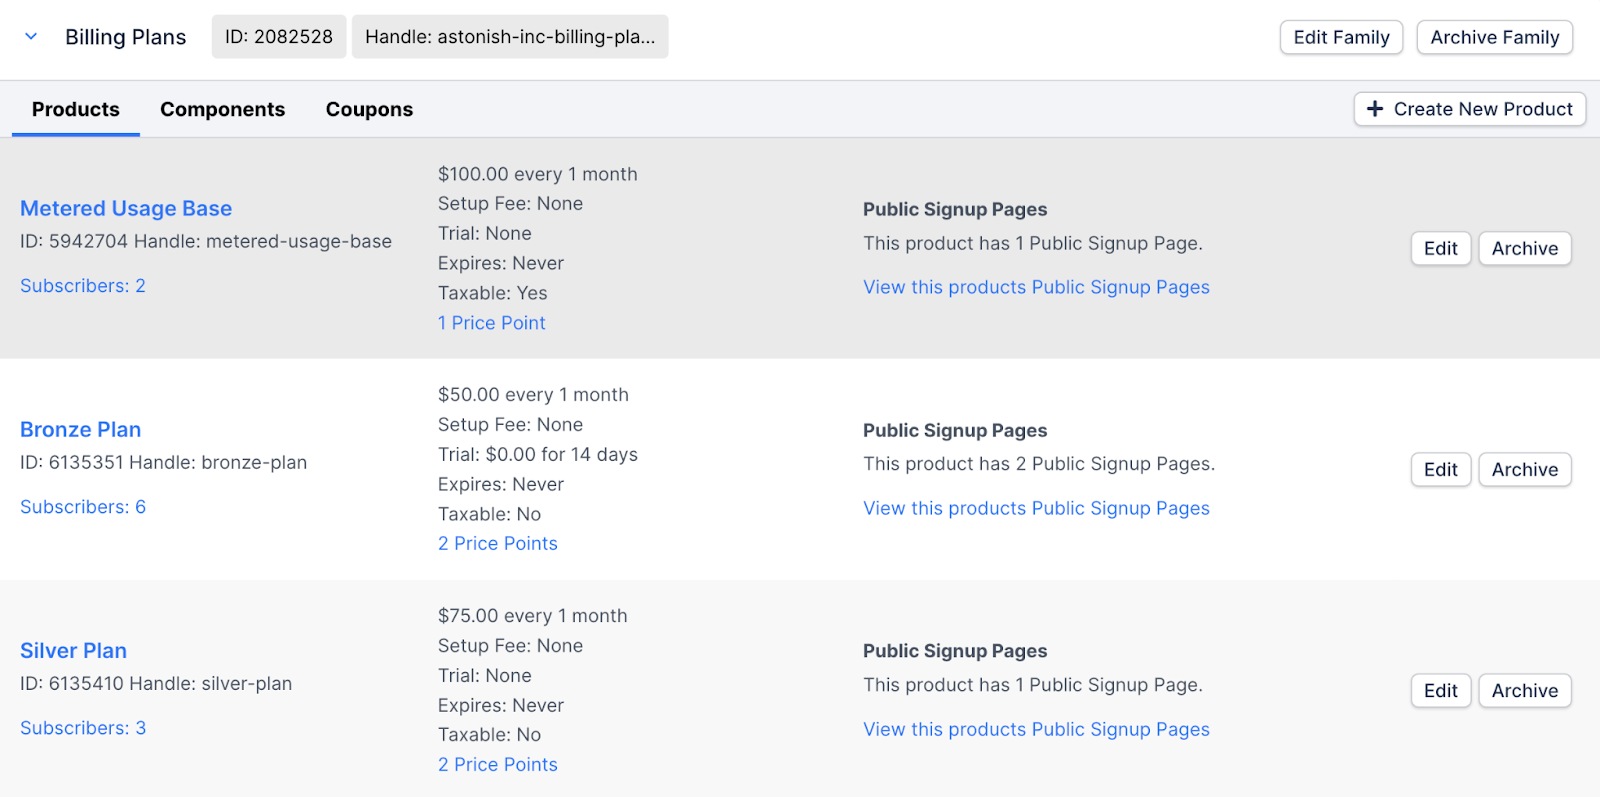Show Bronze Plan's 6 subscribers
This screenshot has width=1600, height=797.
click(83, 507)
